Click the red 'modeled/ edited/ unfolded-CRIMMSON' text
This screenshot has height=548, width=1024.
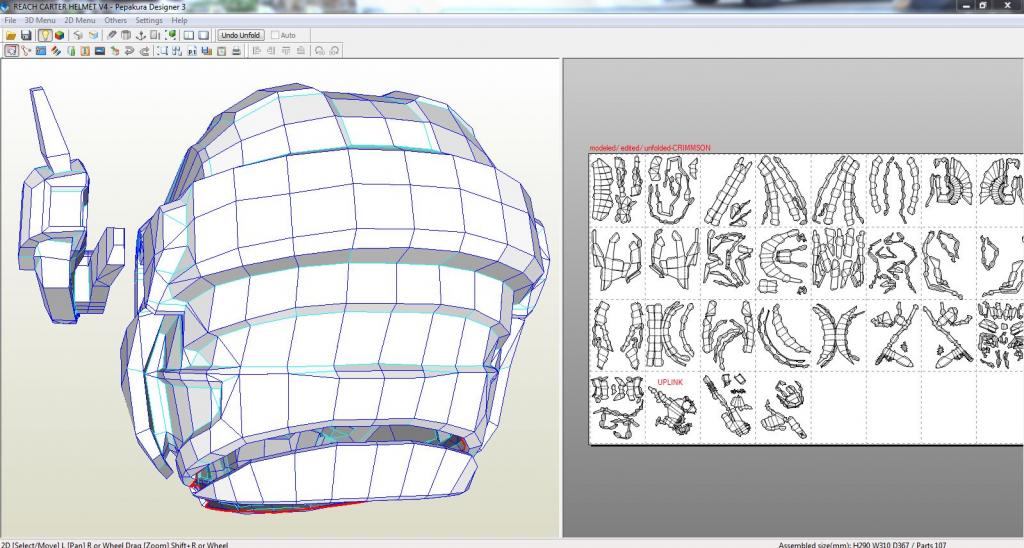pyautogui.click(x=650, y=148)
